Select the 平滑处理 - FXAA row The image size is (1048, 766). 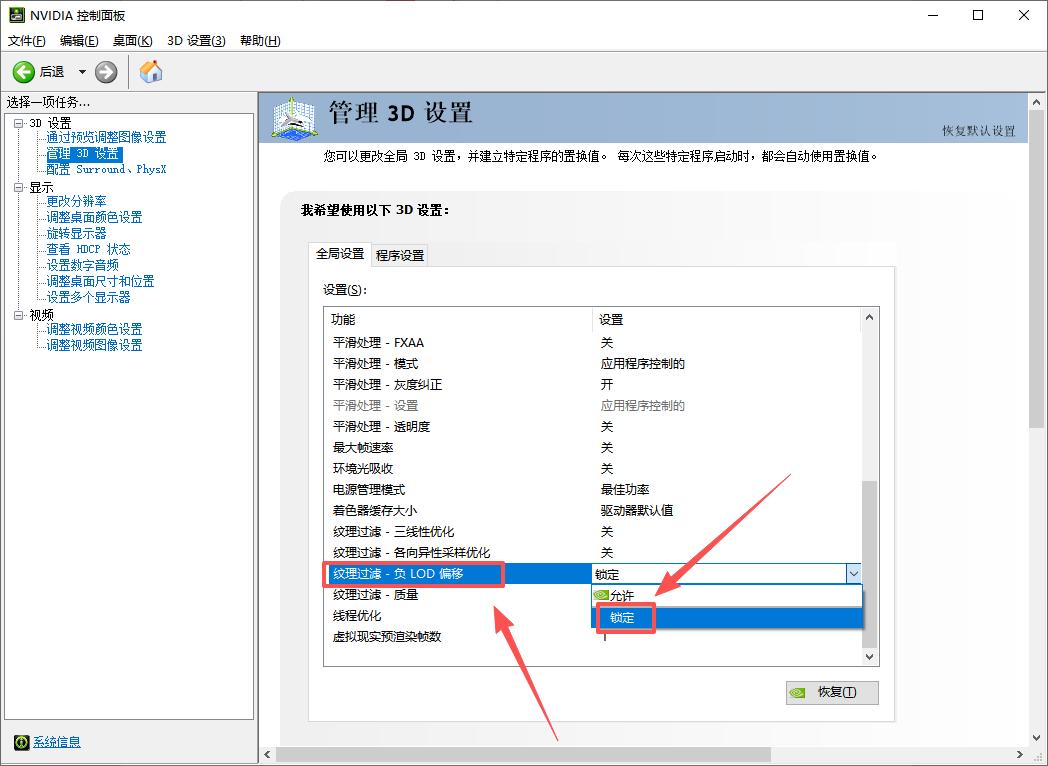point(593,342)
